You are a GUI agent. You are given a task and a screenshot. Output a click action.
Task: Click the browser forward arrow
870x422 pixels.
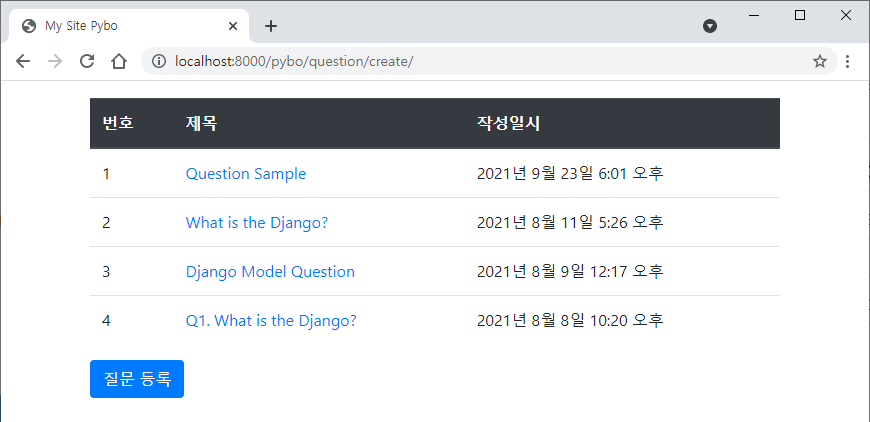point(55,61)
